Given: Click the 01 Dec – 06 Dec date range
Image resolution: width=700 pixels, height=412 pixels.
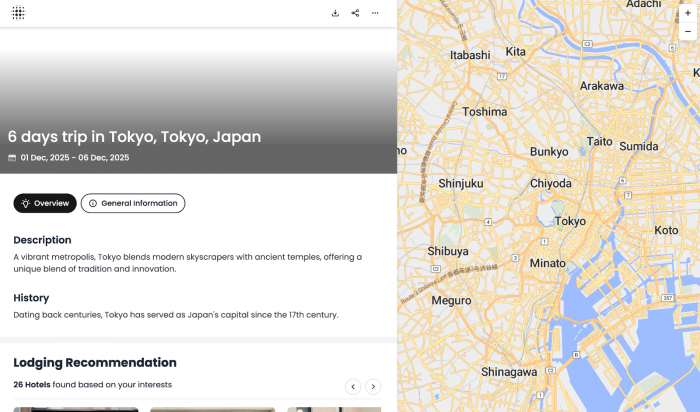Looking at the screenshot, I should click(75, 158).
